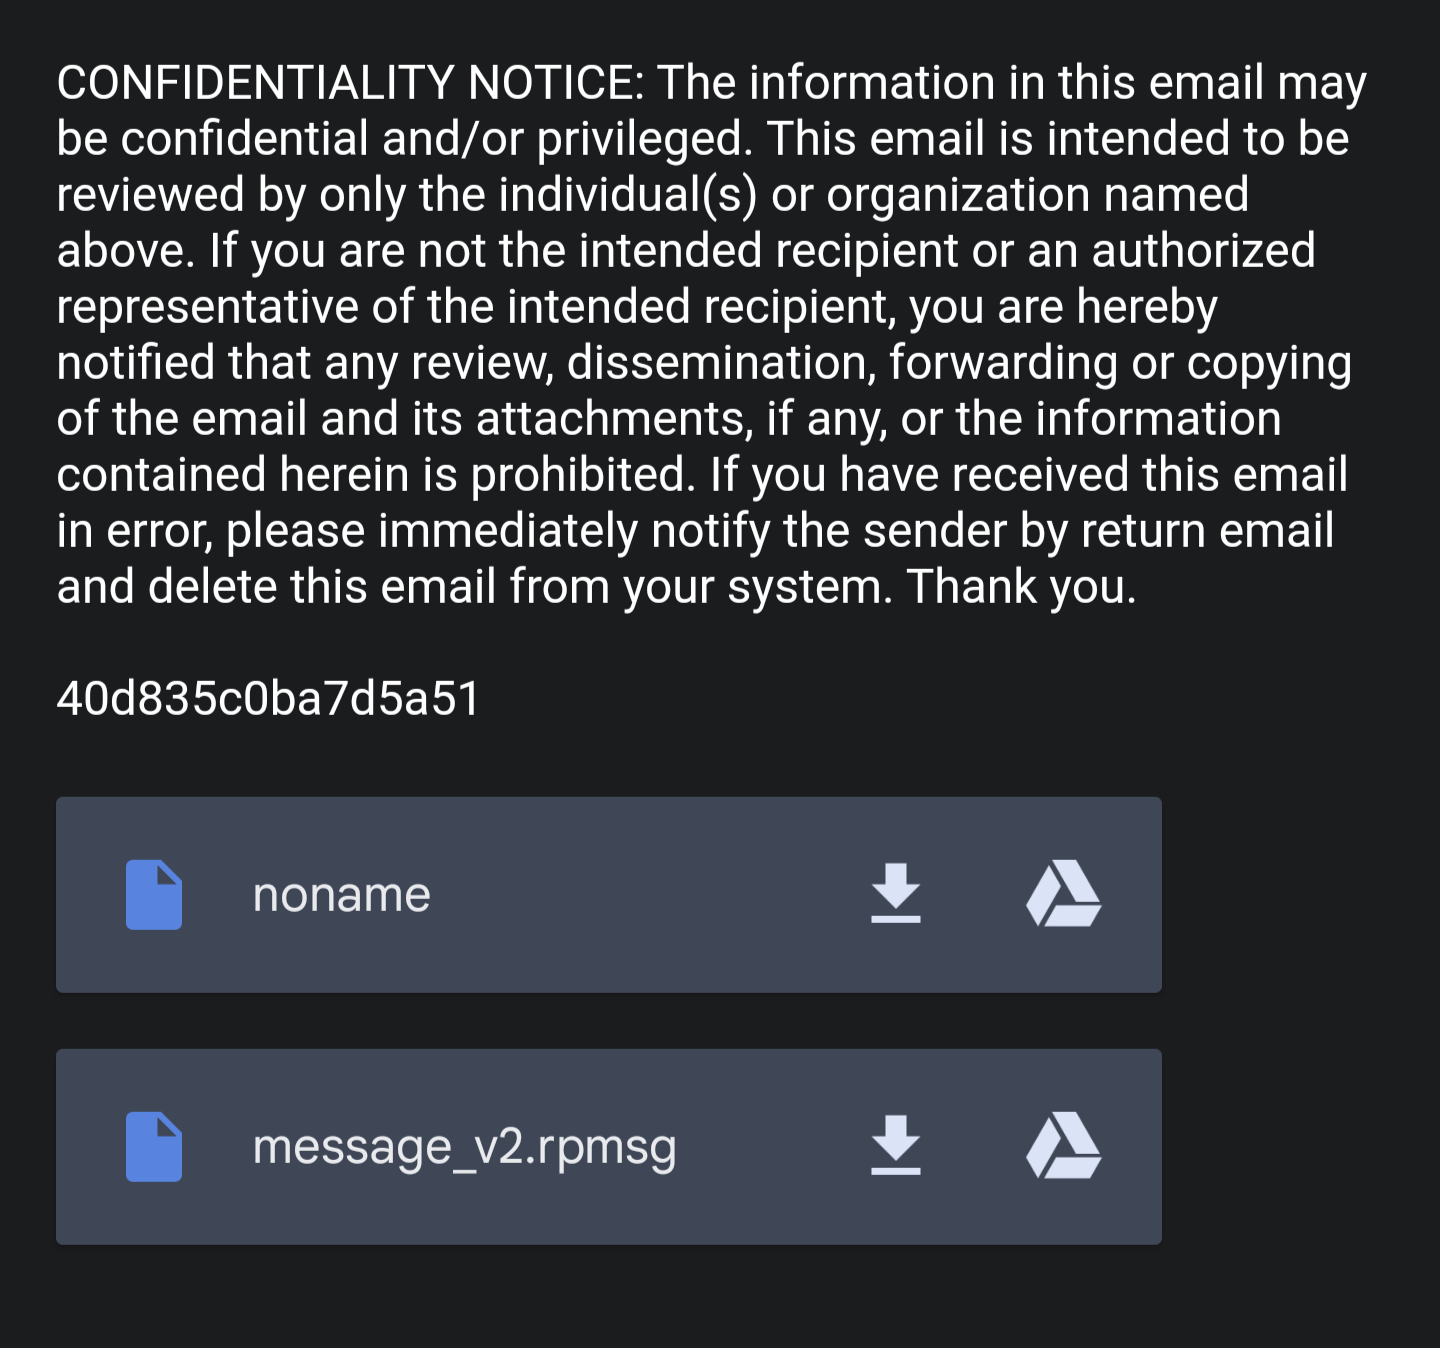
Task: Click the word 'forwarding' in the notice
Action: coord(1003,363)
